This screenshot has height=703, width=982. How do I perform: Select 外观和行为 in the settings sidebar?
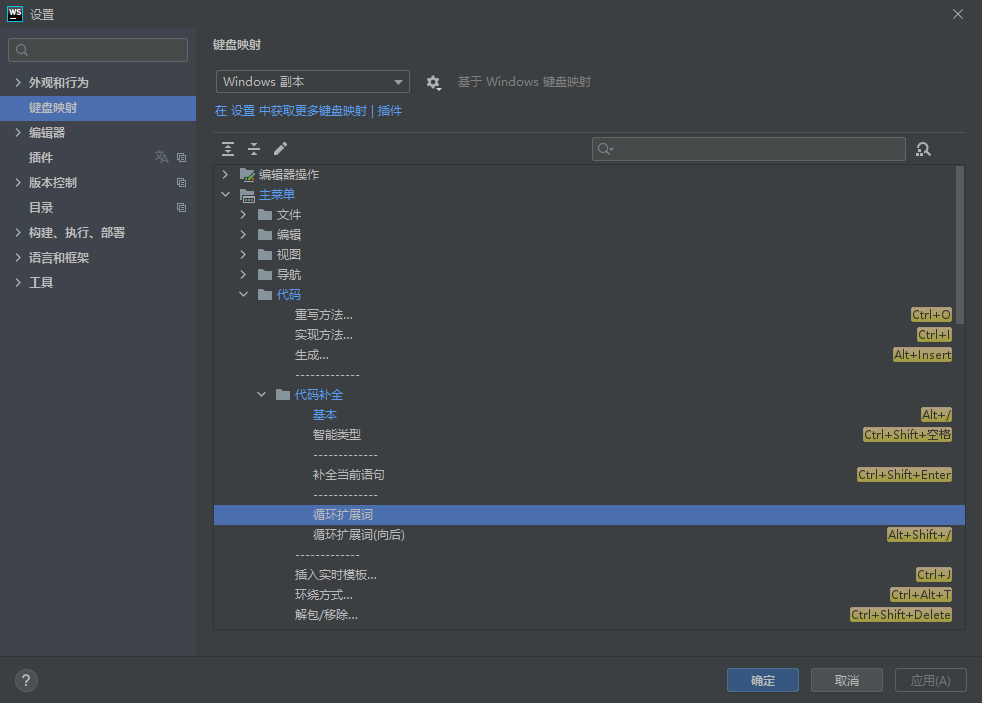click(x=60, y=84)
